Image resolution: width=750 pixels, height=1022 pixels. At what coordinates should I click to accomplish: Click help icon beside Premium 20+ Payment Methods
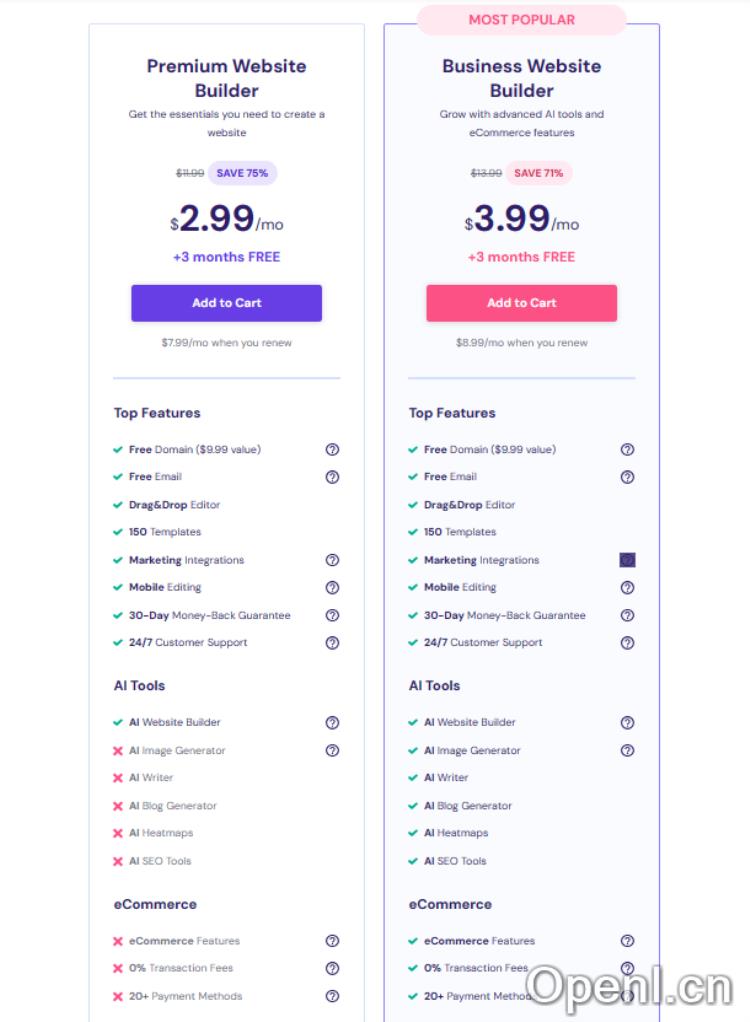click(332, 996)
